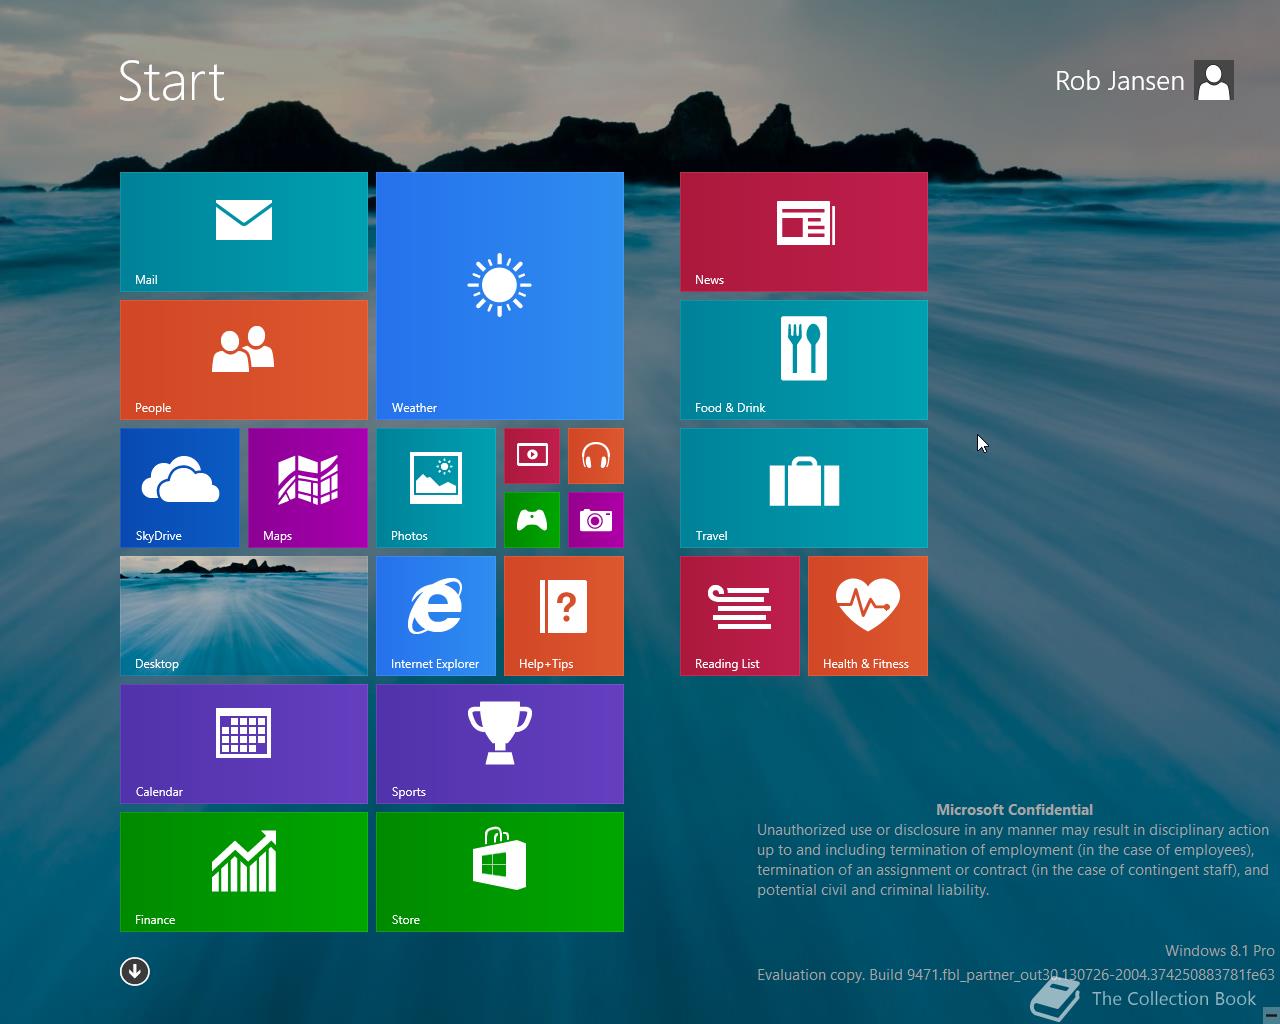Image resolution: width=1280 pixels, height=1024 pixels.
Task: Show all apps with down arrow
Action: 135,971
